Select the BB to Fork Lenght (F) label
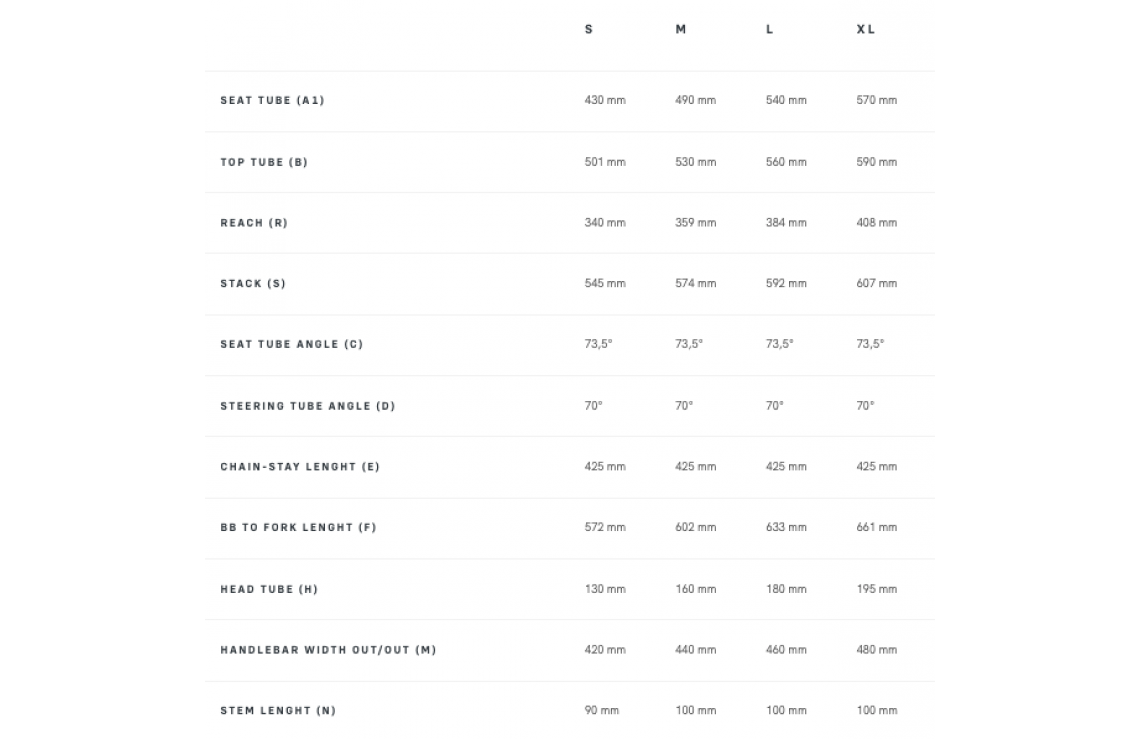 pos(298,528)
